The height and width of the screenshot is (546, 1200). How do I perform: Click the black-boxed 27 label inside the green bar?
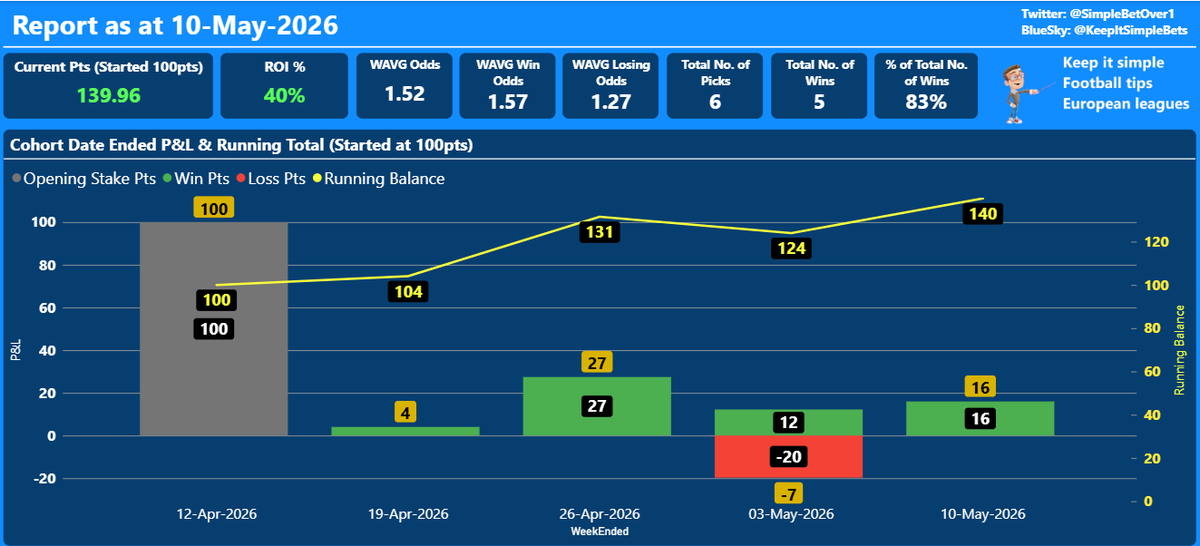click(597, 406)
